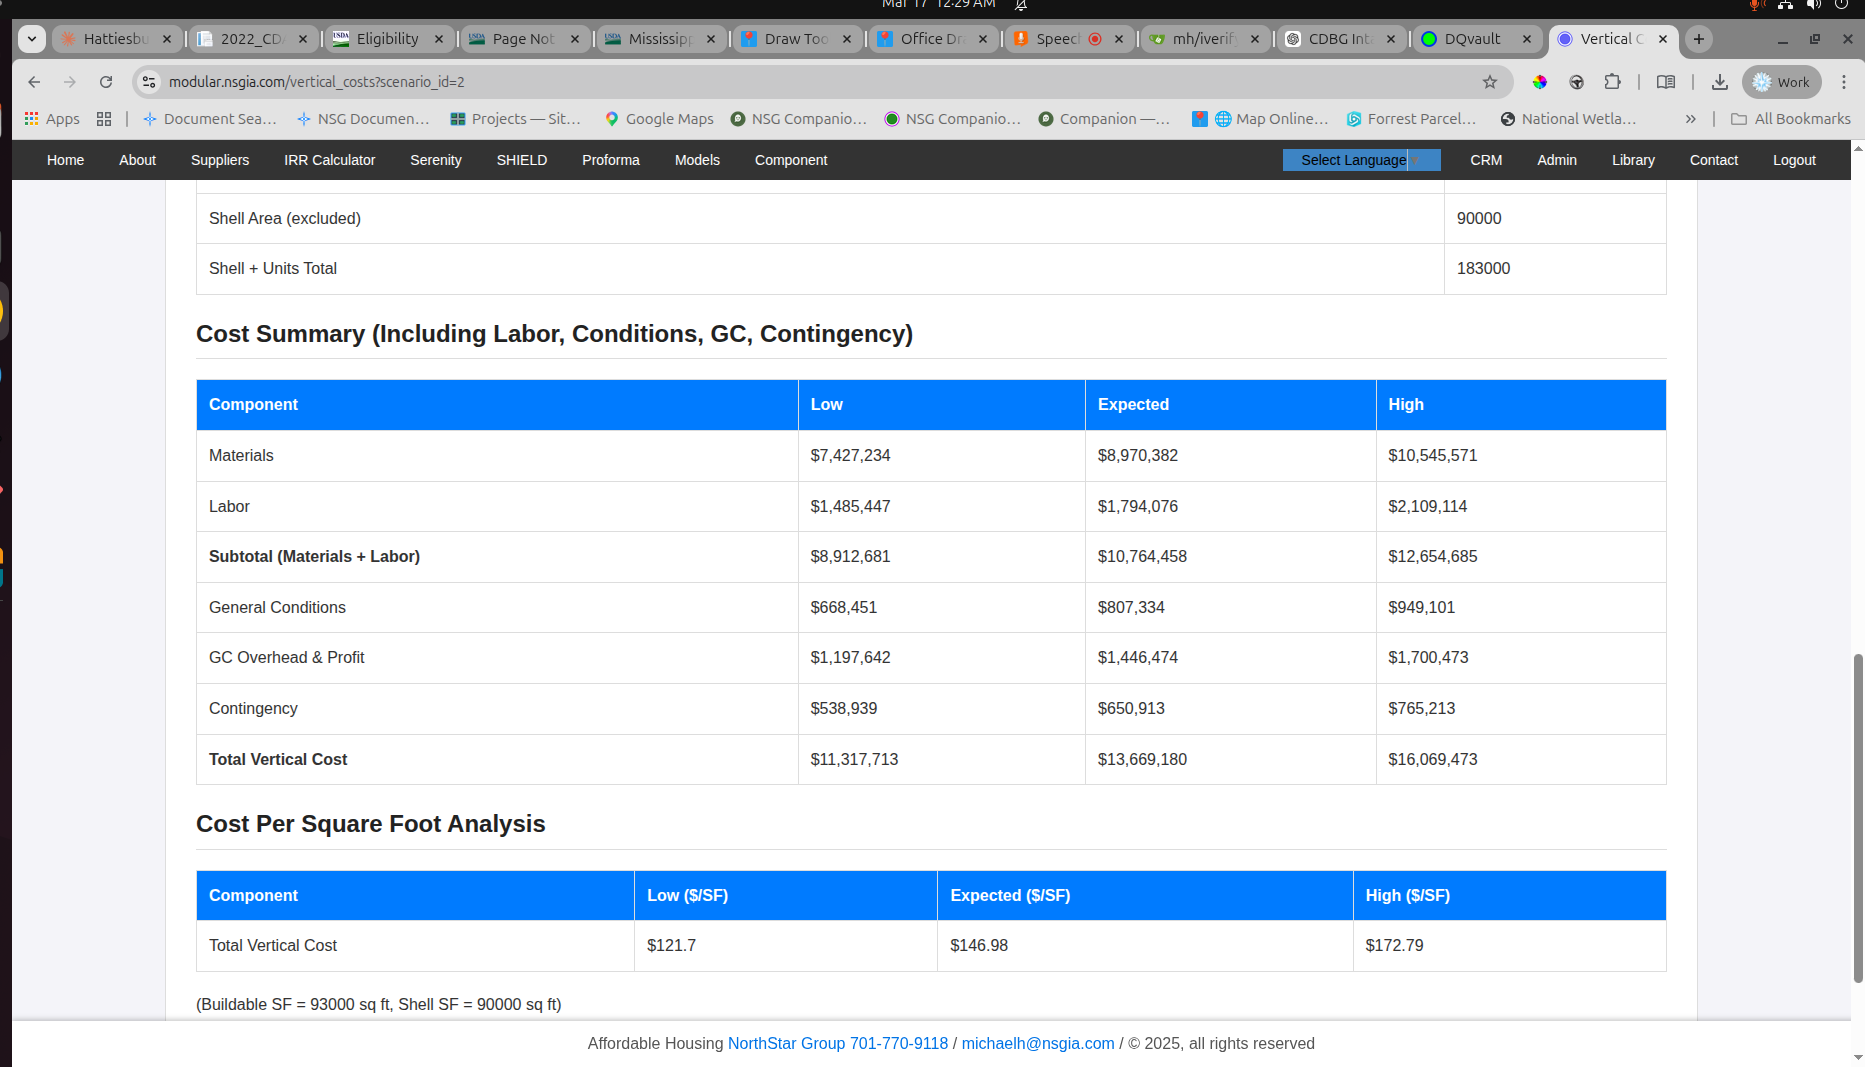Reload the current page

coord(106,82)
